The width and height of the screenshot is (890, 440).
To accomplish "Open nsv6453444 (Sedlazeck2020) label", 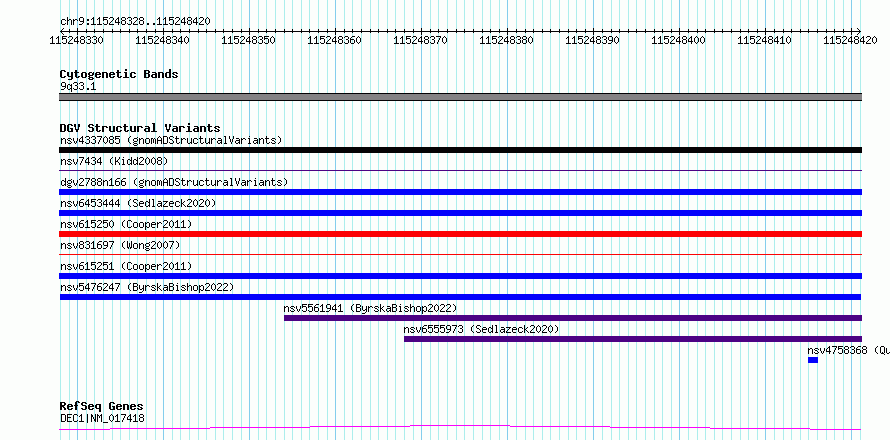I will tap(138, 203).
